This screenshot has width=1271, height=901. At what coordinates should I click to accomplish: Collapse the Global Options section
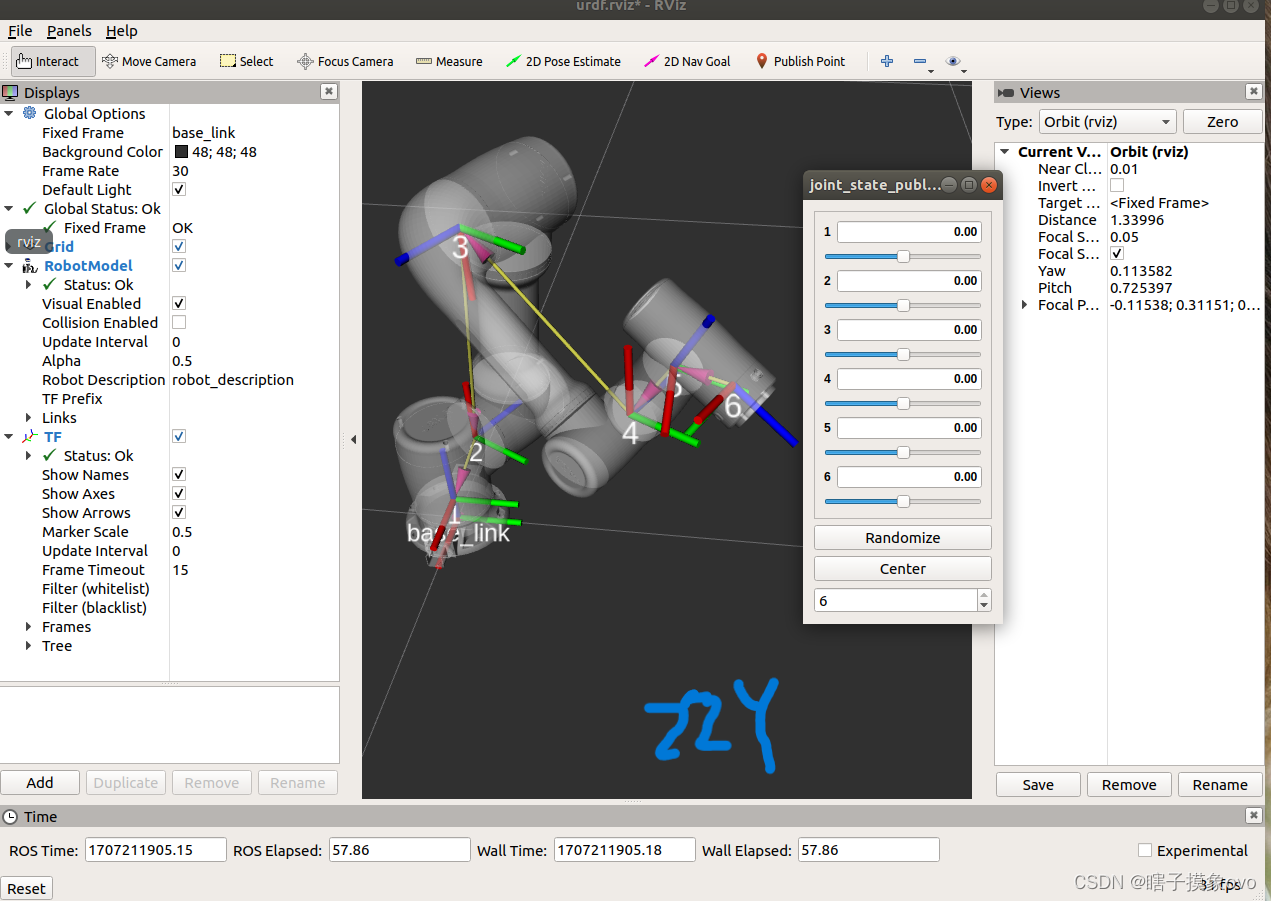tap(9, 113)
